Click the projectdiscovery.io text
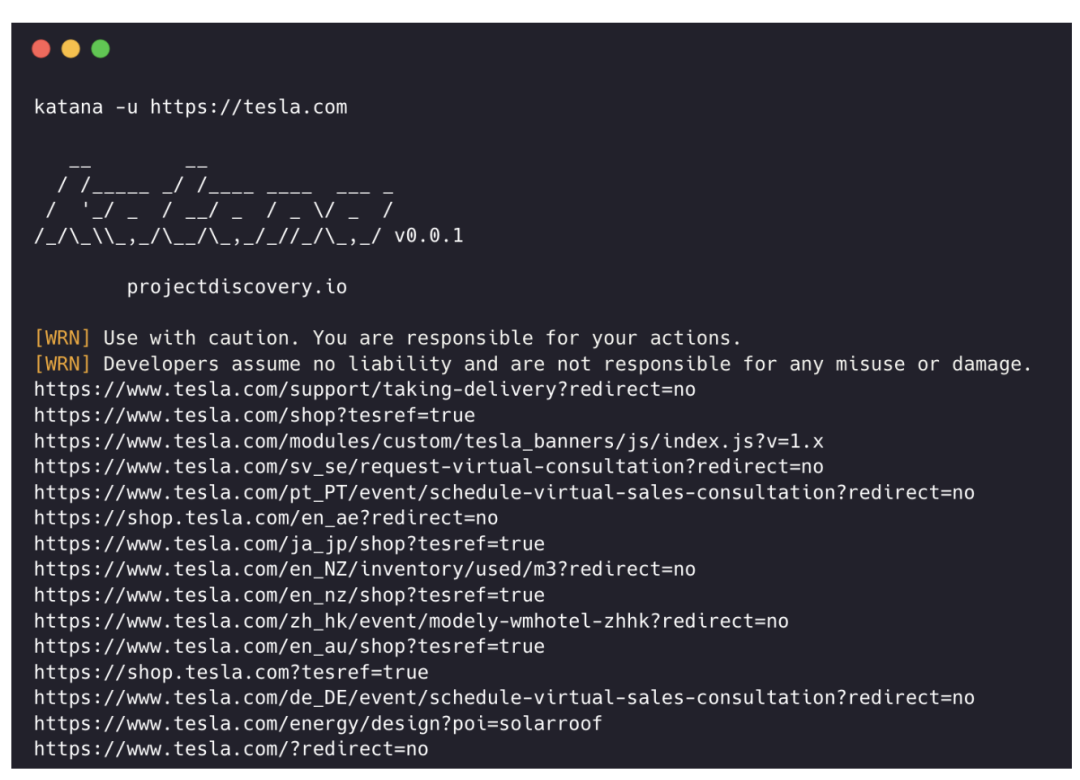1080x780 pixels. [x=237, y=287]
